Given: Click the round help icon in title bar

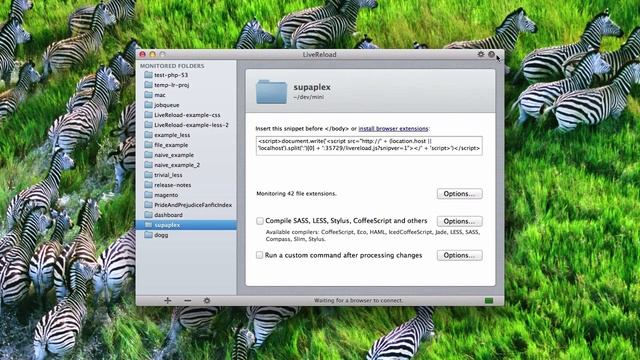Looking at the screenshot, I should [x=491, y=54].
